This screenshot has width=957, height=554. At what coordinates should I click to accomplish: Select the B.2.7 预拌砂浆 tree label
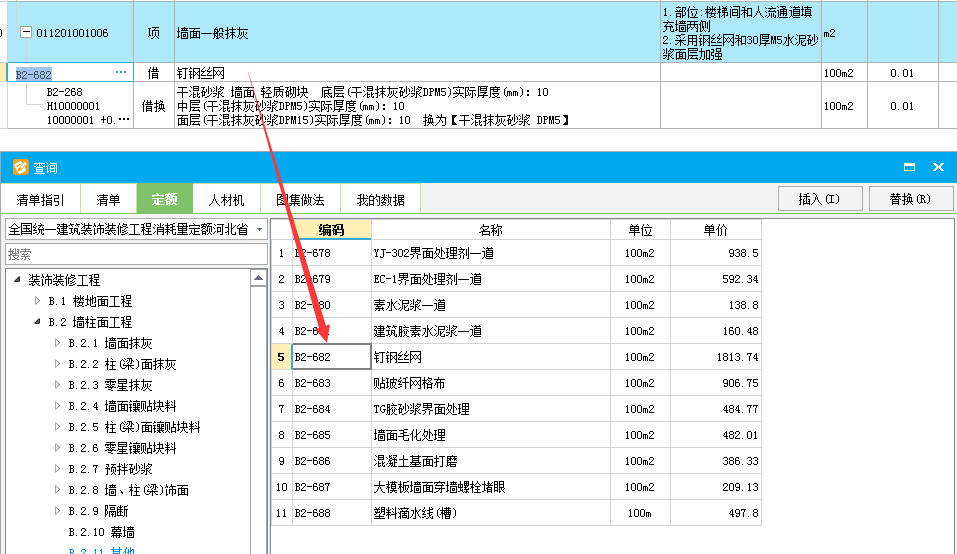(x=110, y=469)
